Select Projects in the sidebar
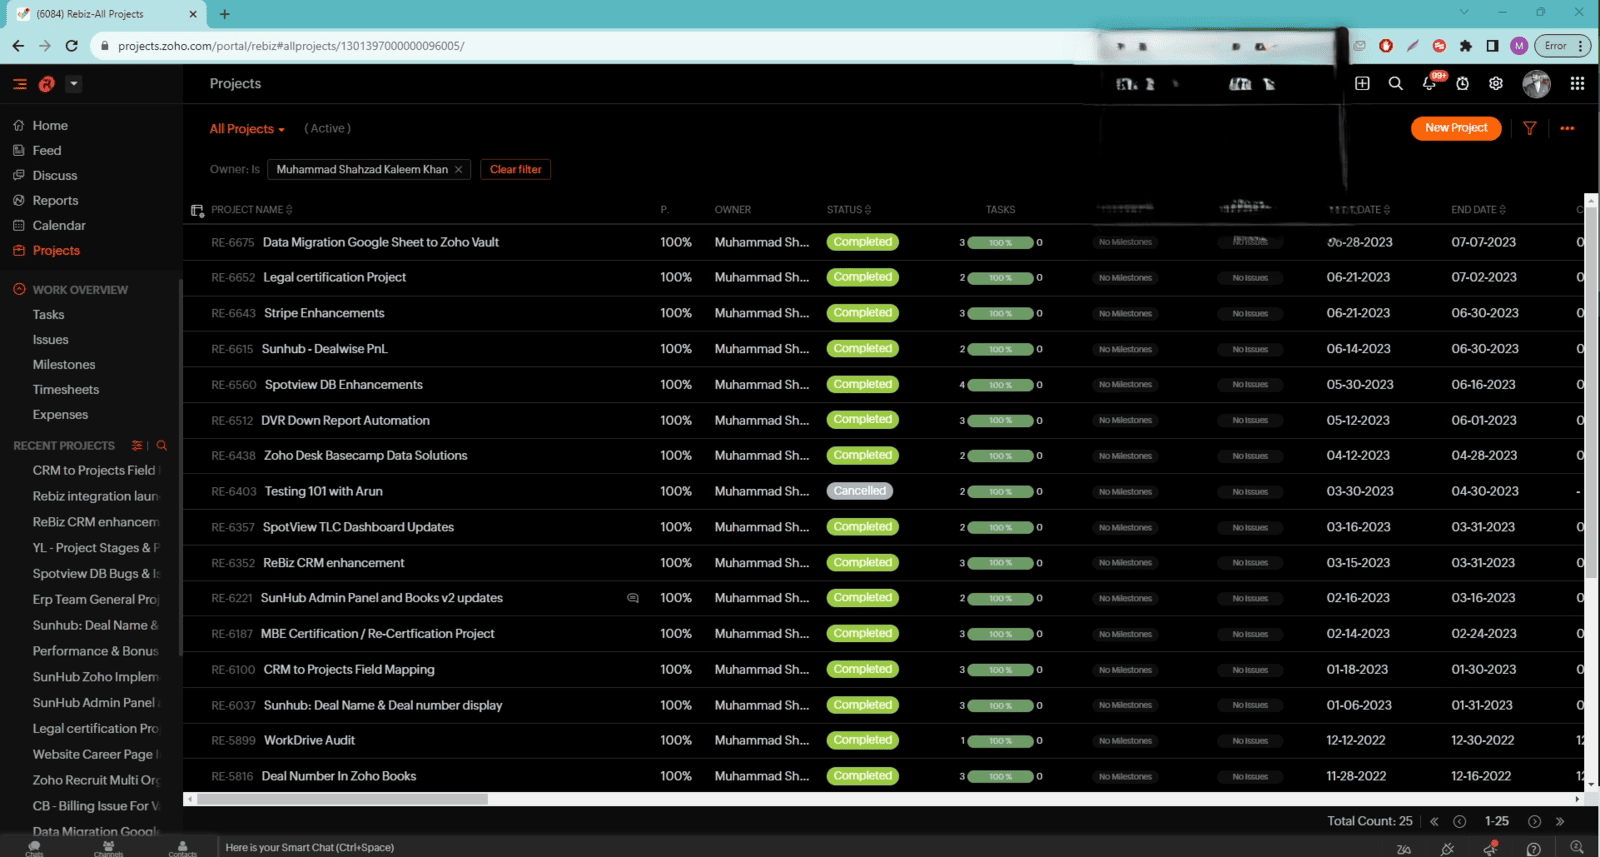Viewport: 1600px width, 857px height. pos(56,250)
